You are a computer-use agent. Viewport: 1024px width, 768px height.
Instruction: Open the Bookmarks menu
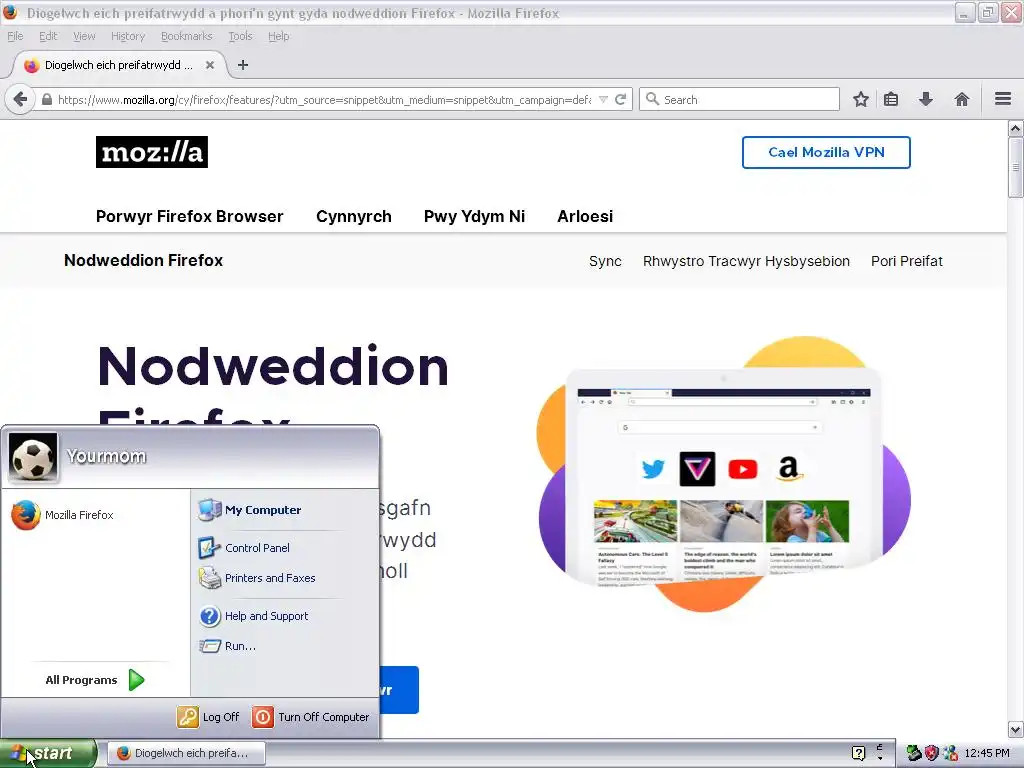pos(187,36)
